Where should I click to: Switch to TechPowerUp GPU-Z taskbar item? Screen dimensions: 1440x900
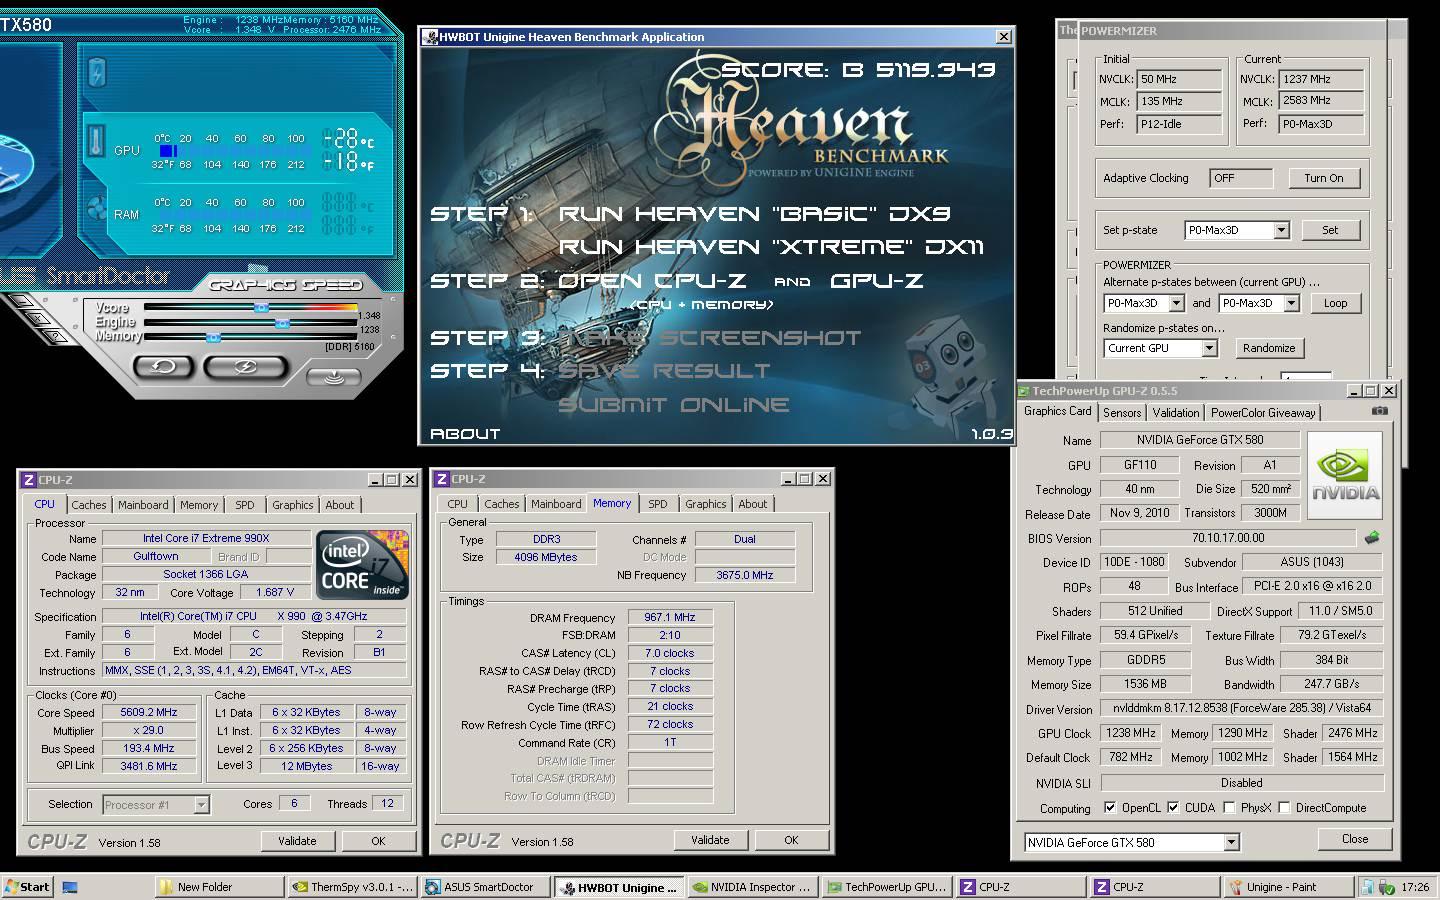click(x=886, y=887)
